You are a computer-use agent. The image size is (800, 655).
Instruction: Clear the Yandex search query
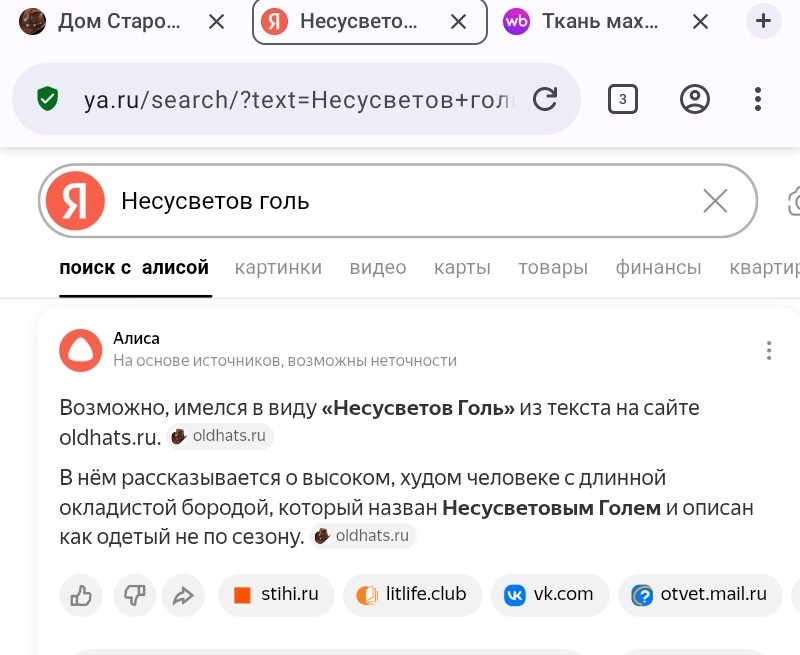coord(715,201)
